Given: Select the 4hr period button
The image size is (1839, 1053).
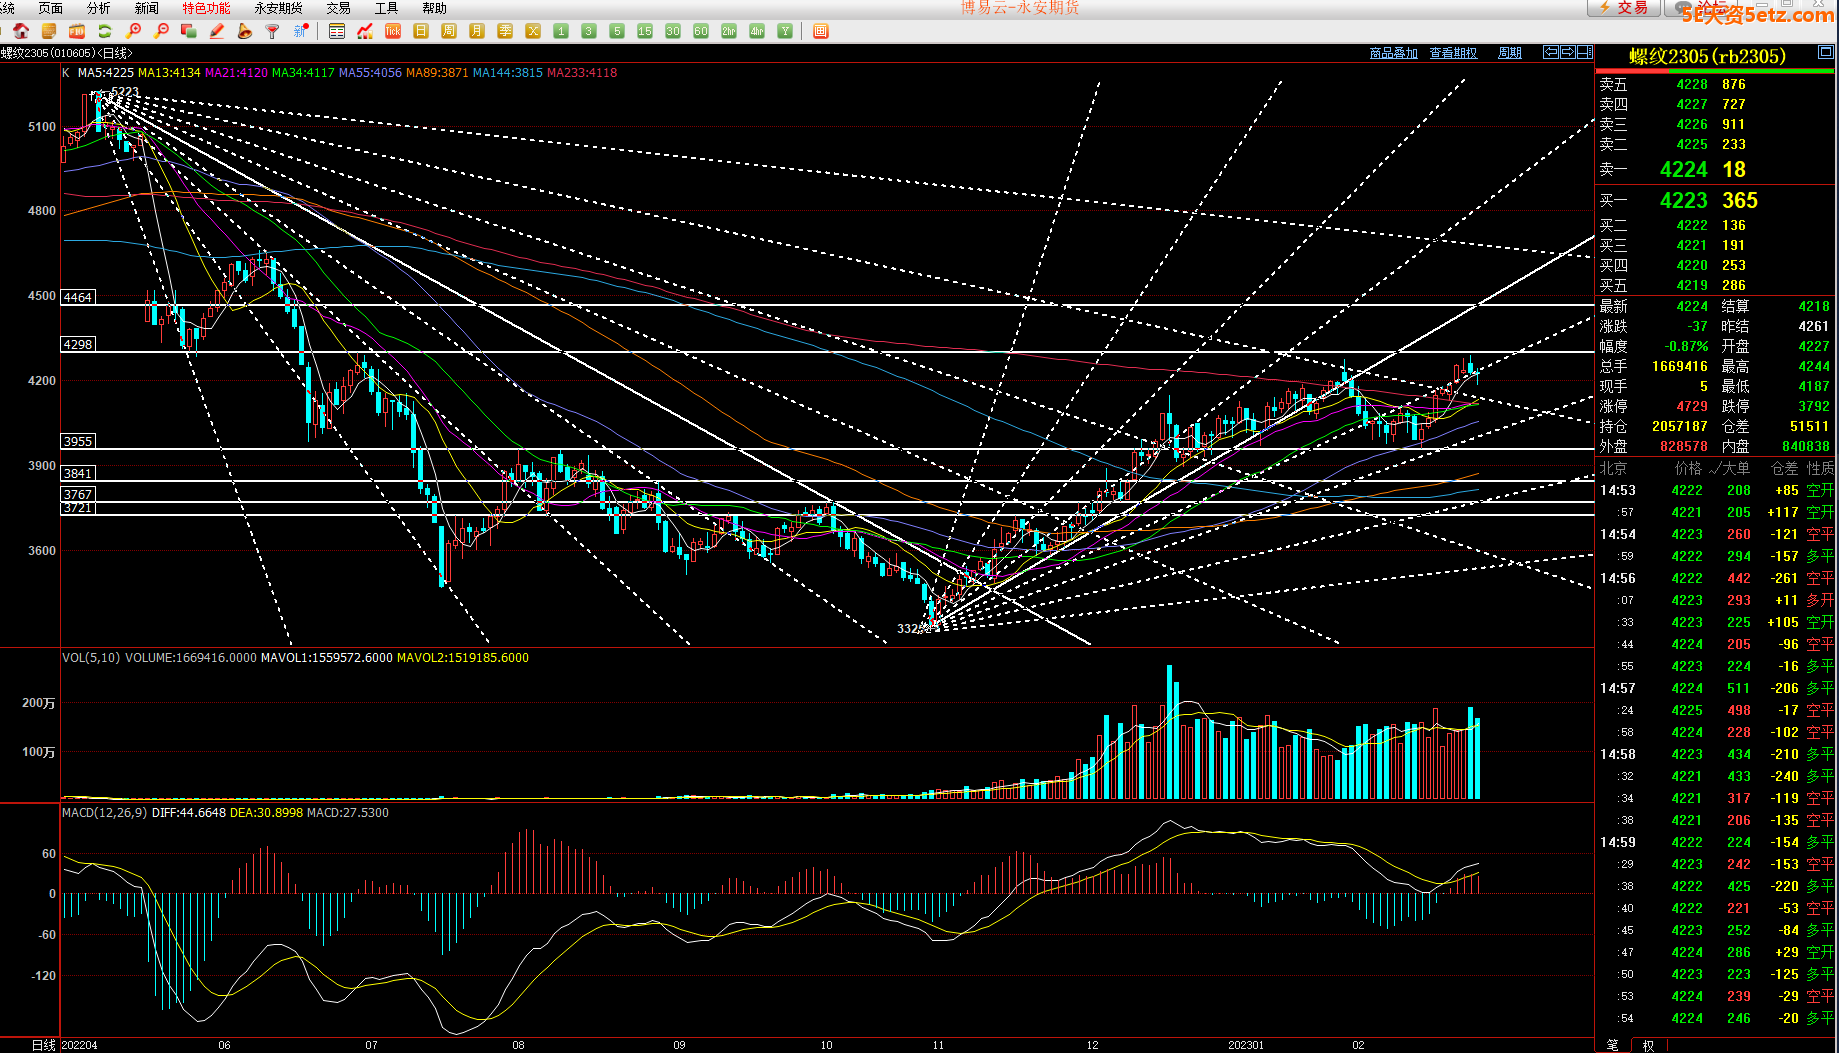Looking at the screenshot, I should pyautogui.click(x=757, y=31).
